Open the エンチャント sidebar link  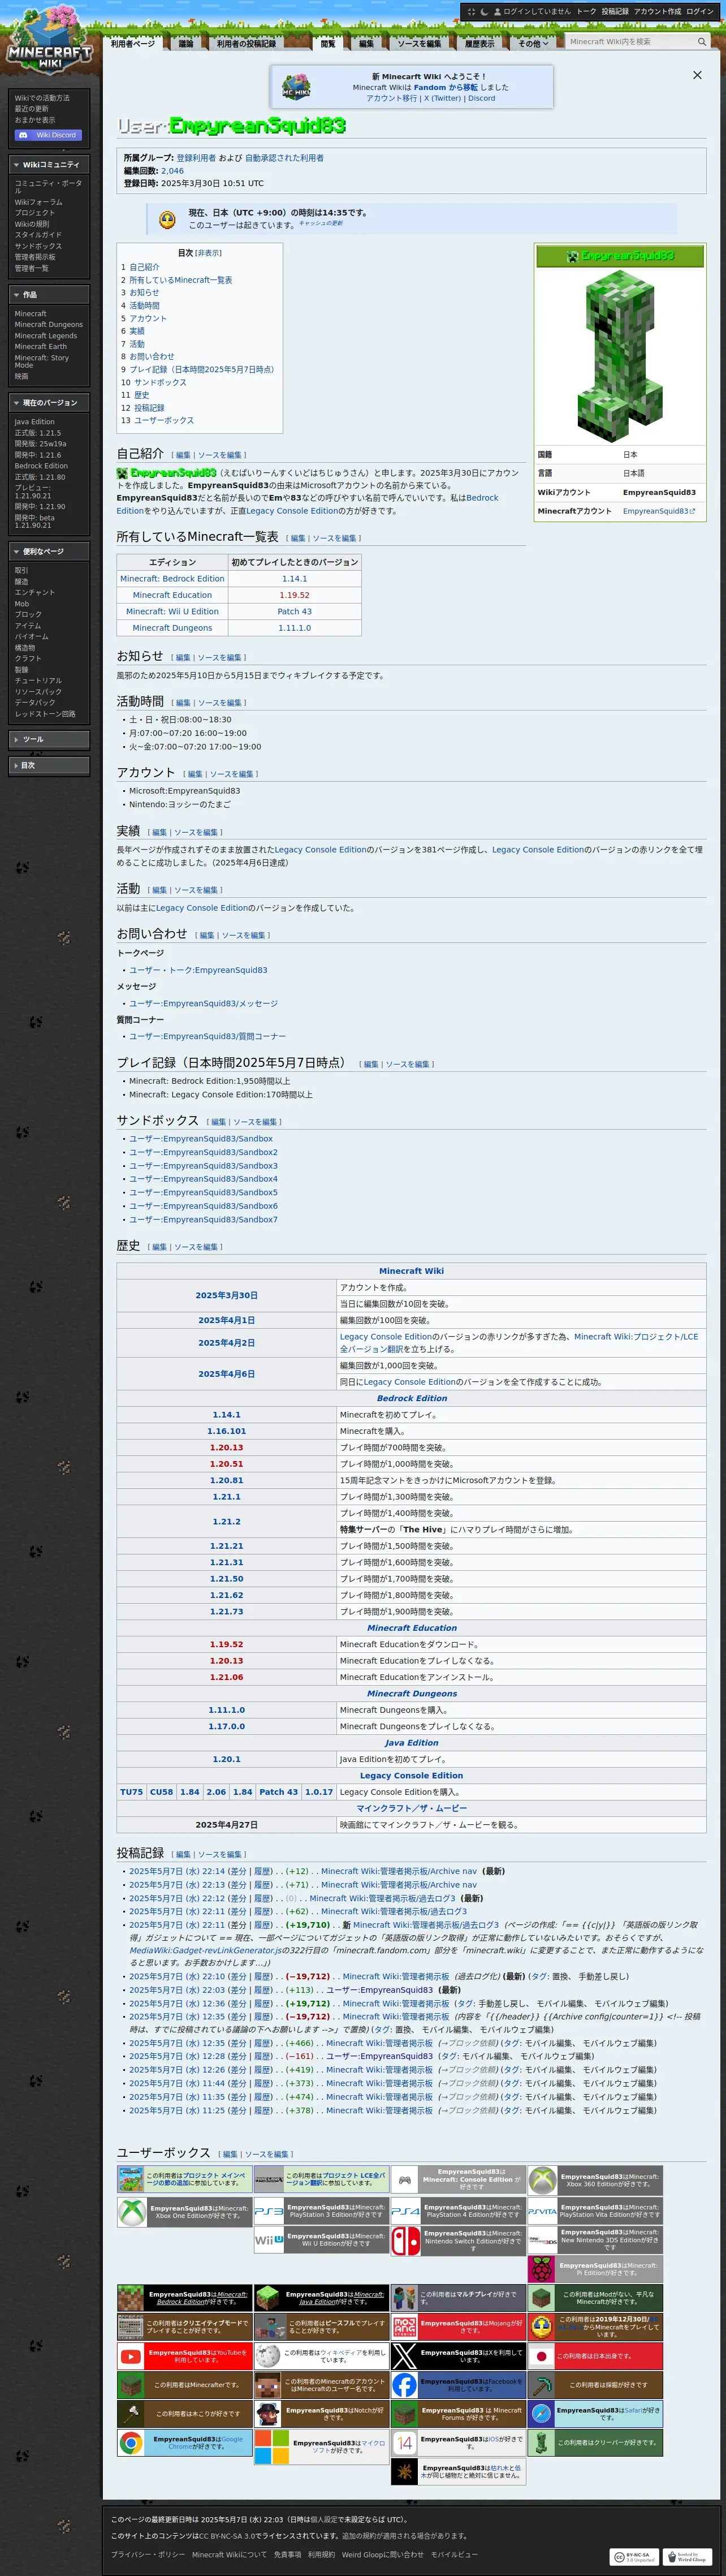coord(35,592)
